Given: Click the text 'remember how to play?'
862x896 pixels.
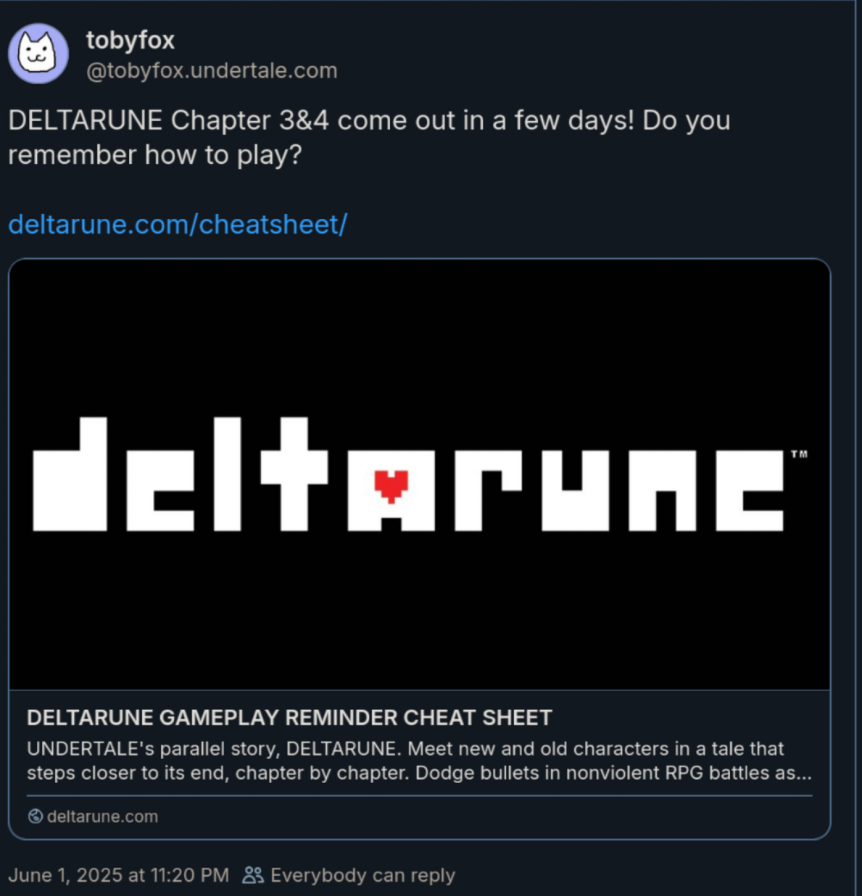Looking at the screenshot, I should click(x=155, y=155).
